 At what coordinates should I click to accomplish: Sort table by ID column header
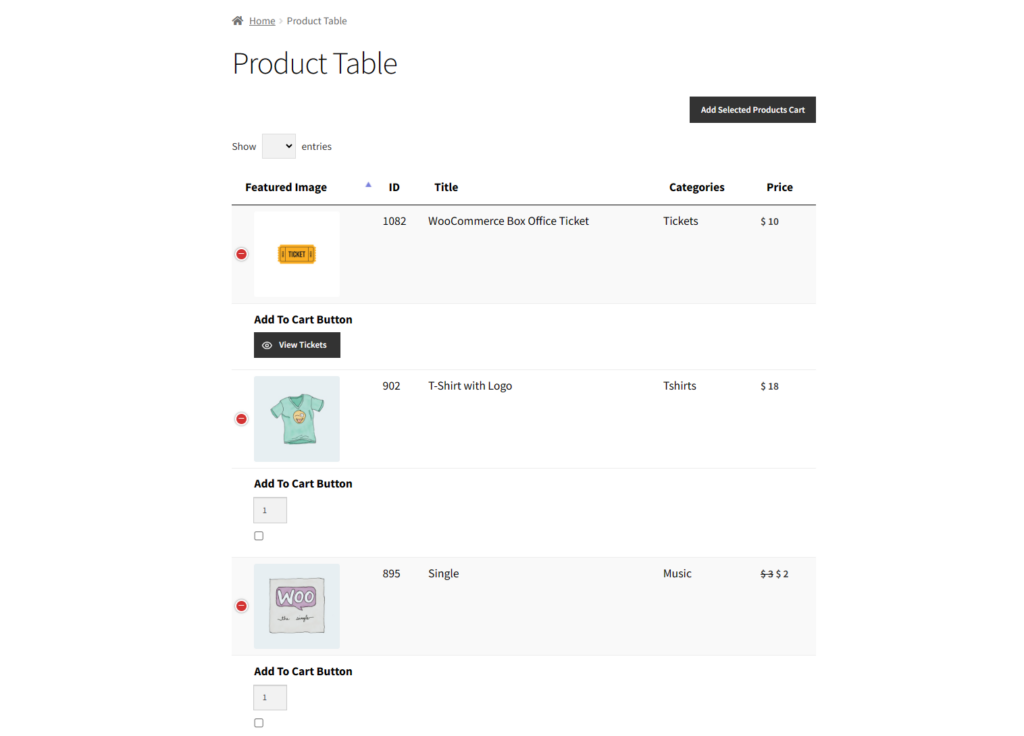click(x=394, y=187)
